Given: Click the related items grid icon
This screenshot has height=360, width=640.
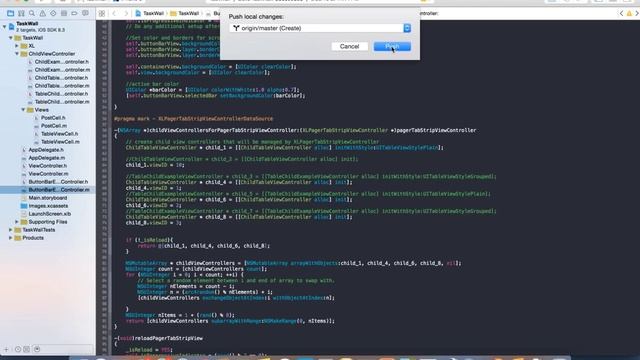Looking at the screenshot, I should pyautogui.click(x=102, y=13).
